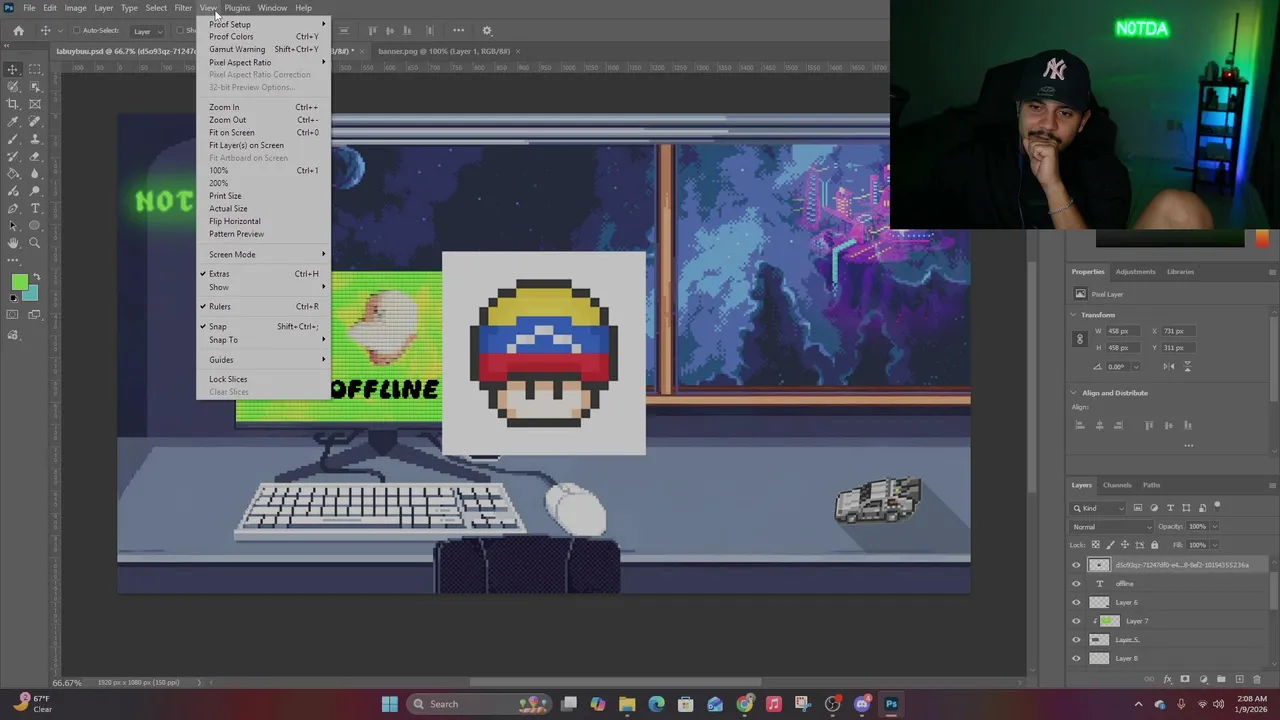The height and width of the screenshot is (720, 1280).
Task: Open the Opacity dropdown arrow
Action: click(1214, 527)
